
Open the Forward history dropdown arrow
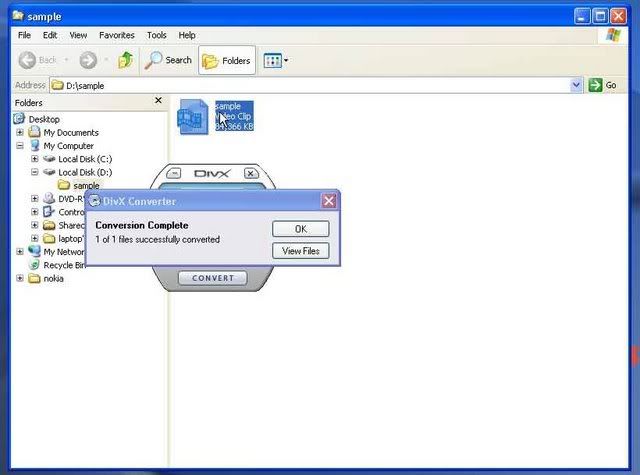(106, 60)
